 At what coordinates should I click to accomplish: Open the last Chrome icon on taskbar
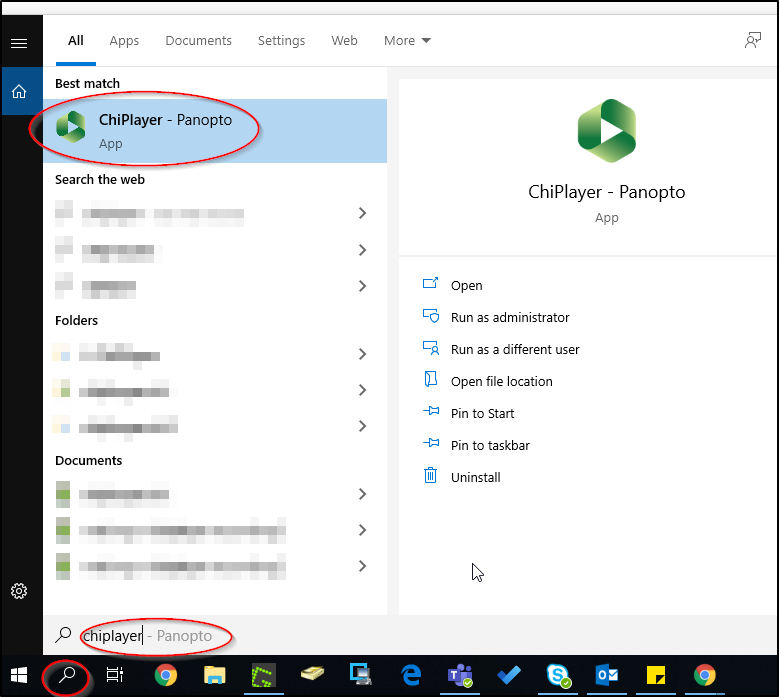[x=704, y=675]
